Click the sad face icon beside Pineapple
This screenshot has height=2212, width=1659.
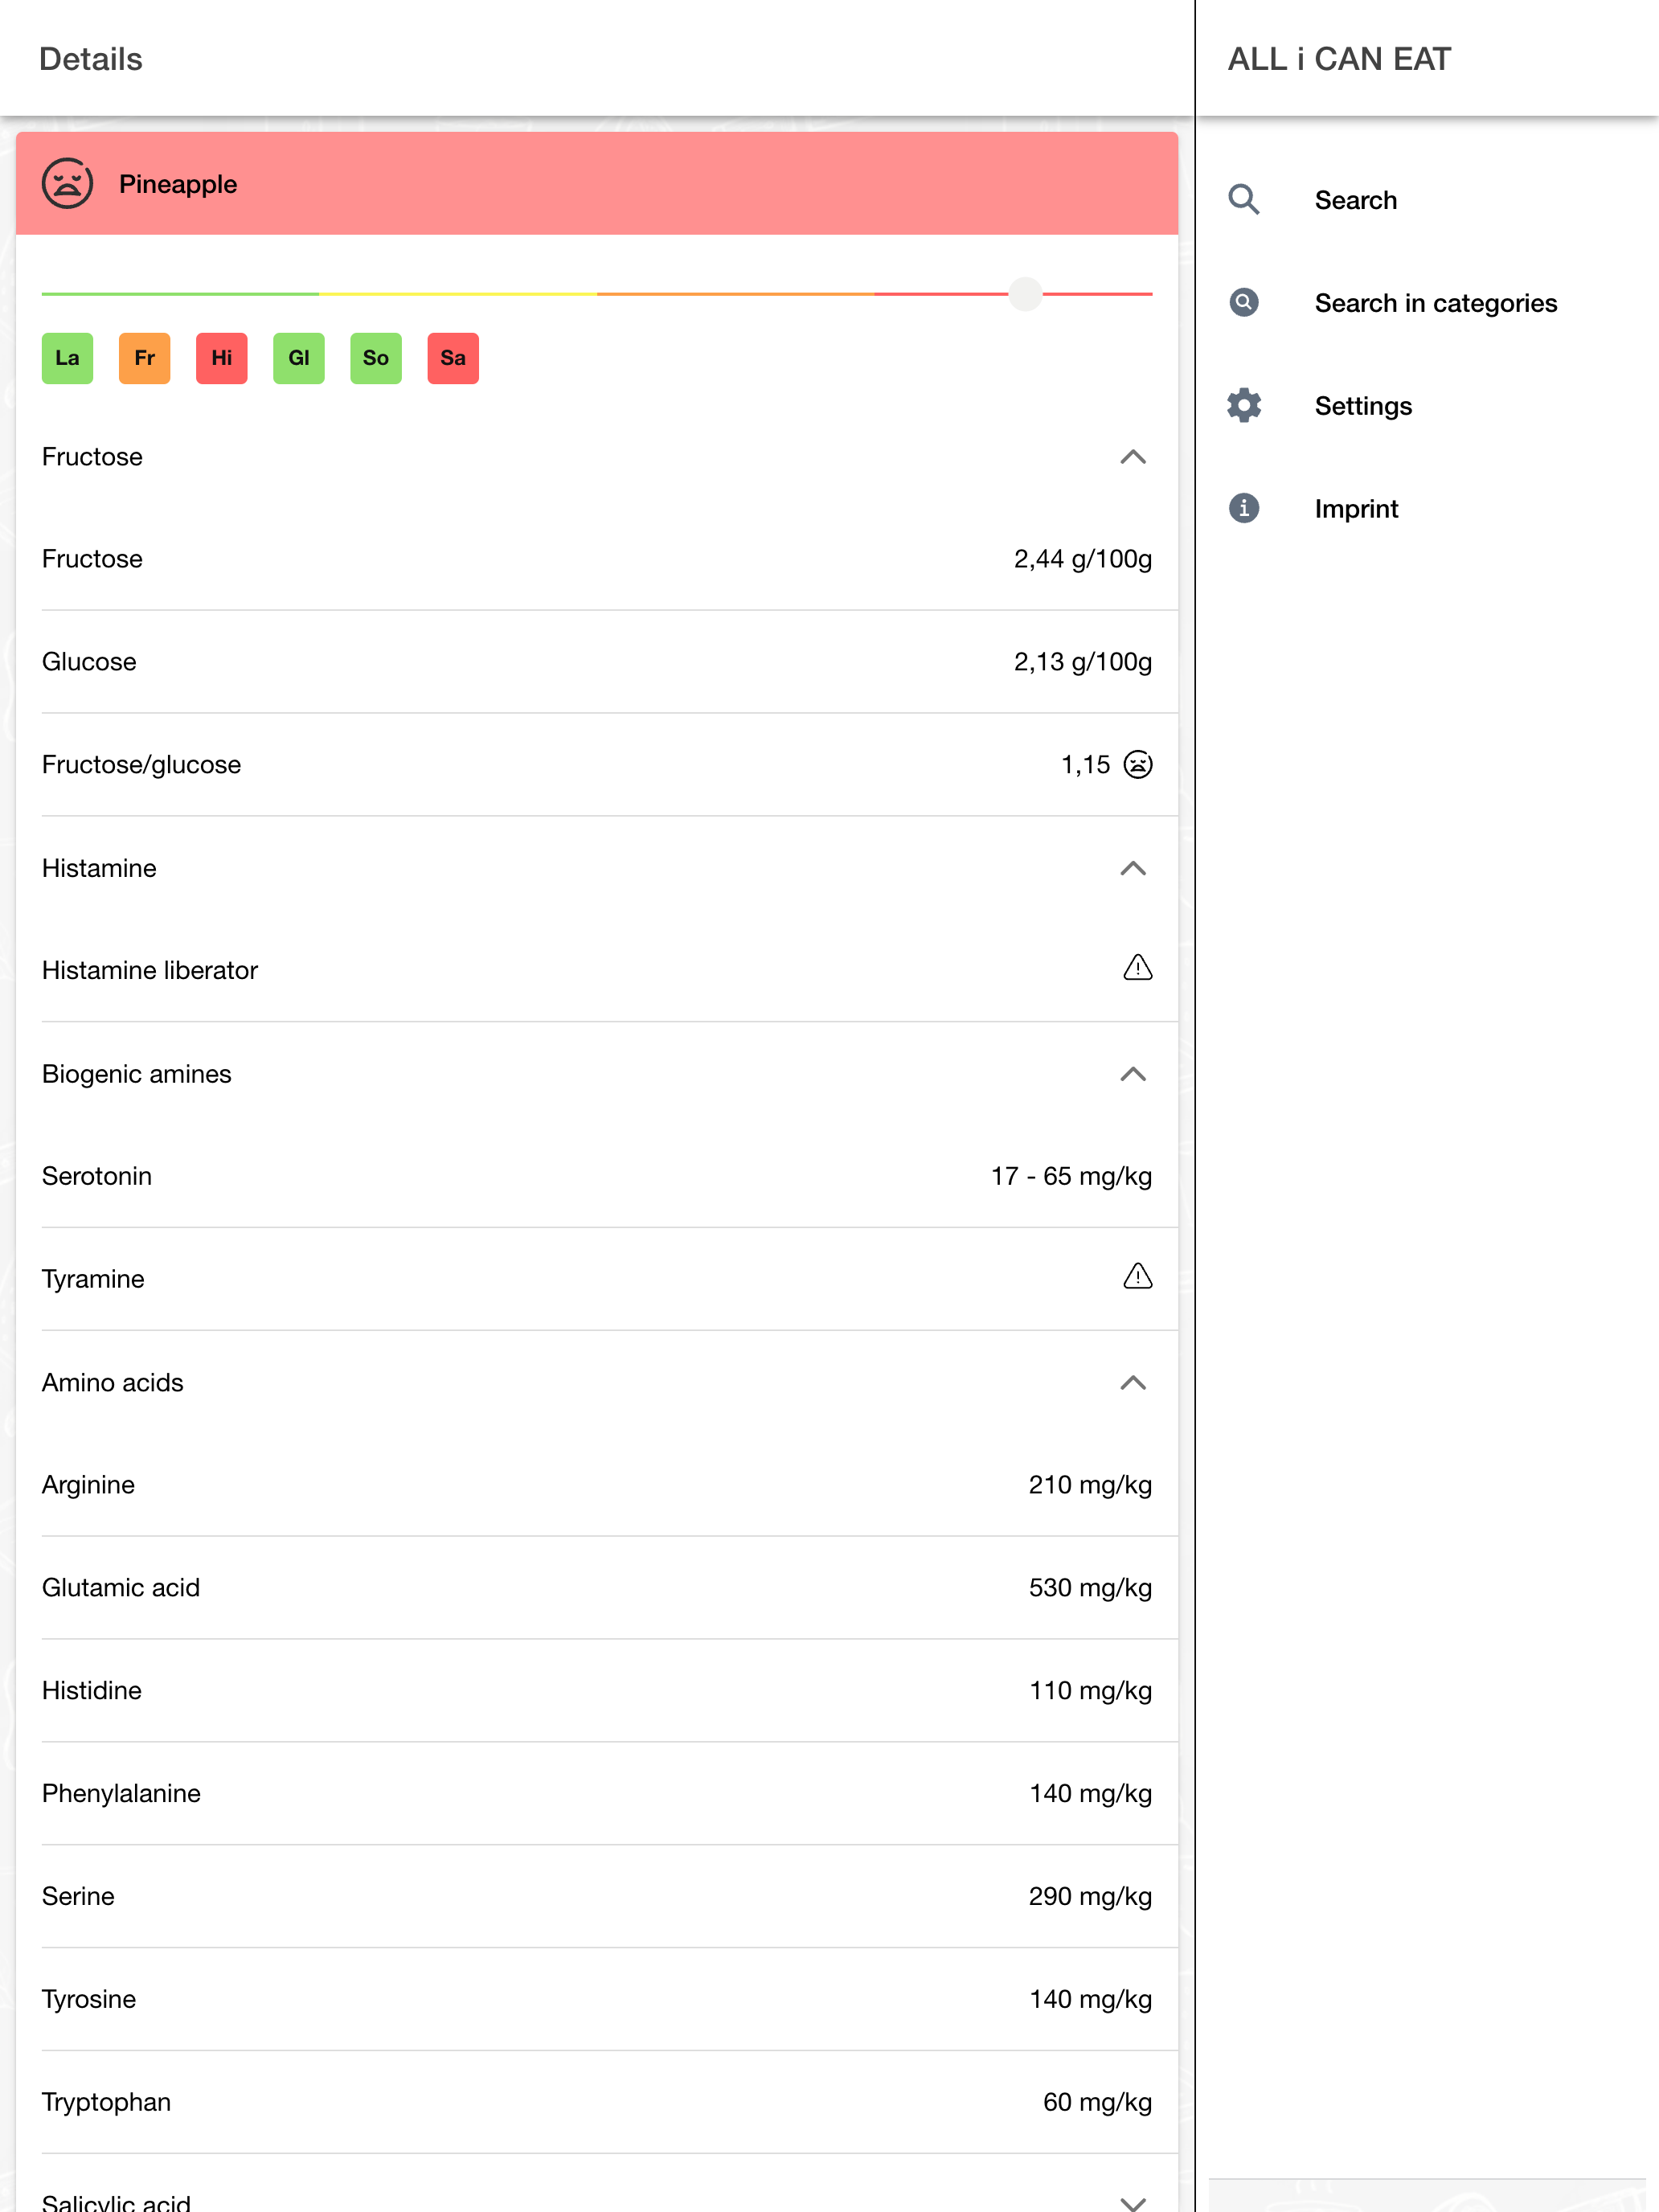[67, 184]
